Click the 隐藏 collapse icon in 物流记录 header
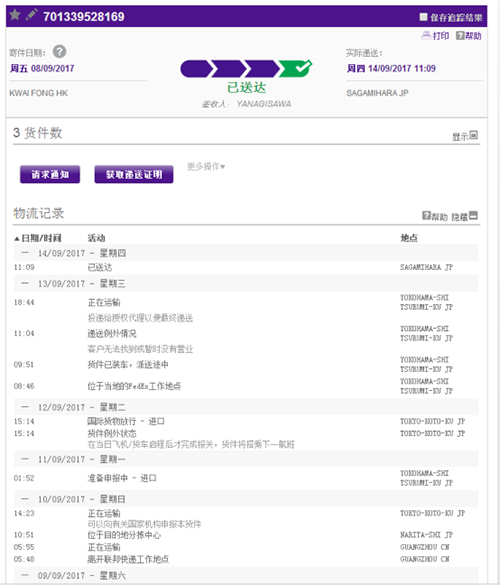This screenshot has height=585, width=500. tap(474, 215)
